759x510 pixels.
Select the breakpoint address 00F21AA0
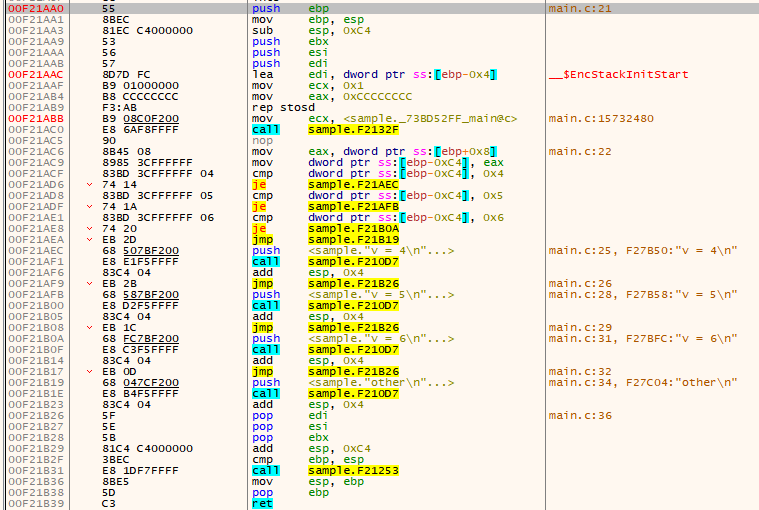(x=28, y=8)
